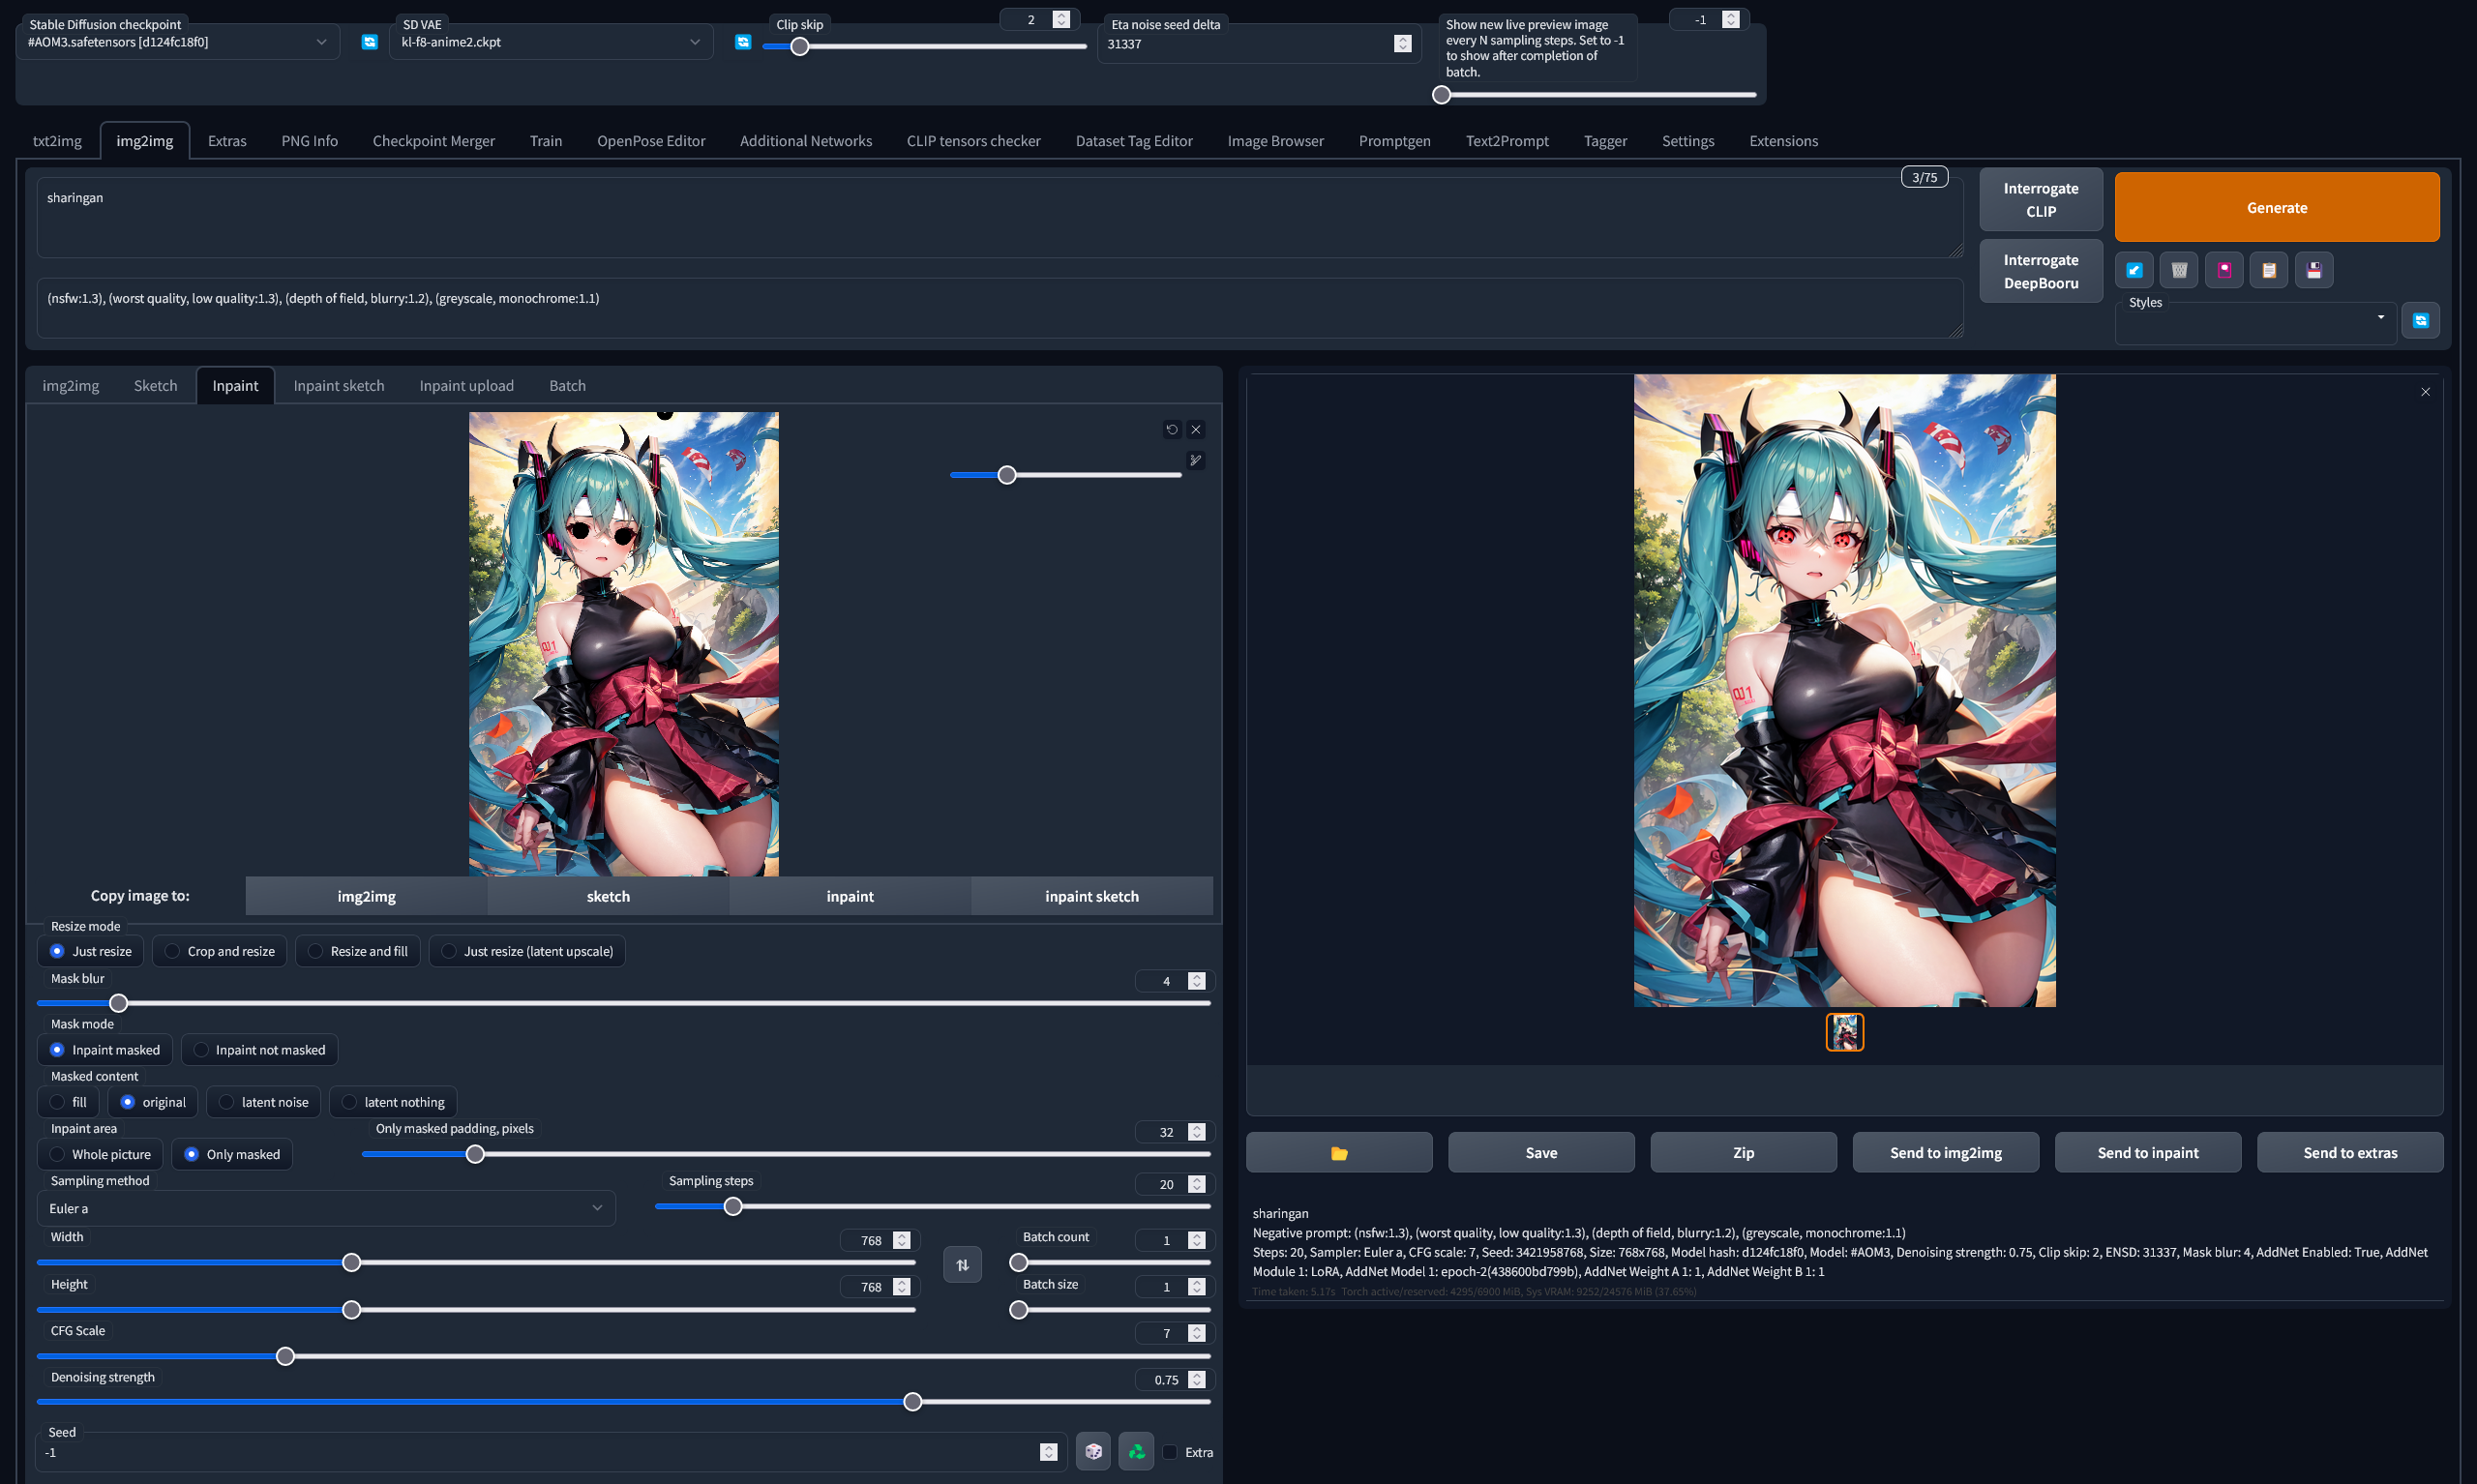Open the Settings tab

tap(1687, 141)
